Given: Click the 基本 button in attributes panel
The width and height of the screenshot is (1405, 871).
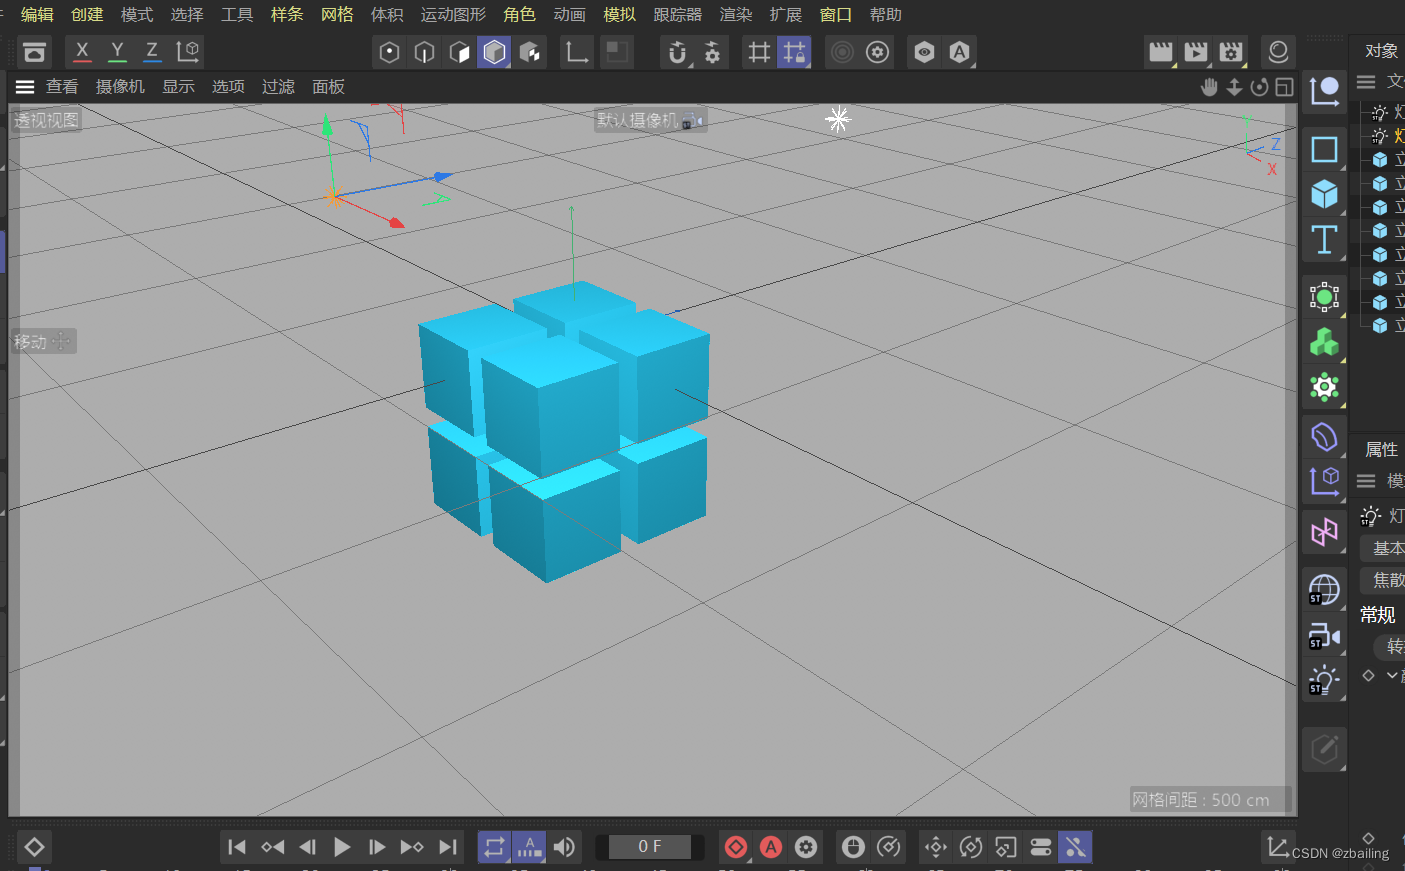Looking at the screenshot, I should [x=1386, y=548].
